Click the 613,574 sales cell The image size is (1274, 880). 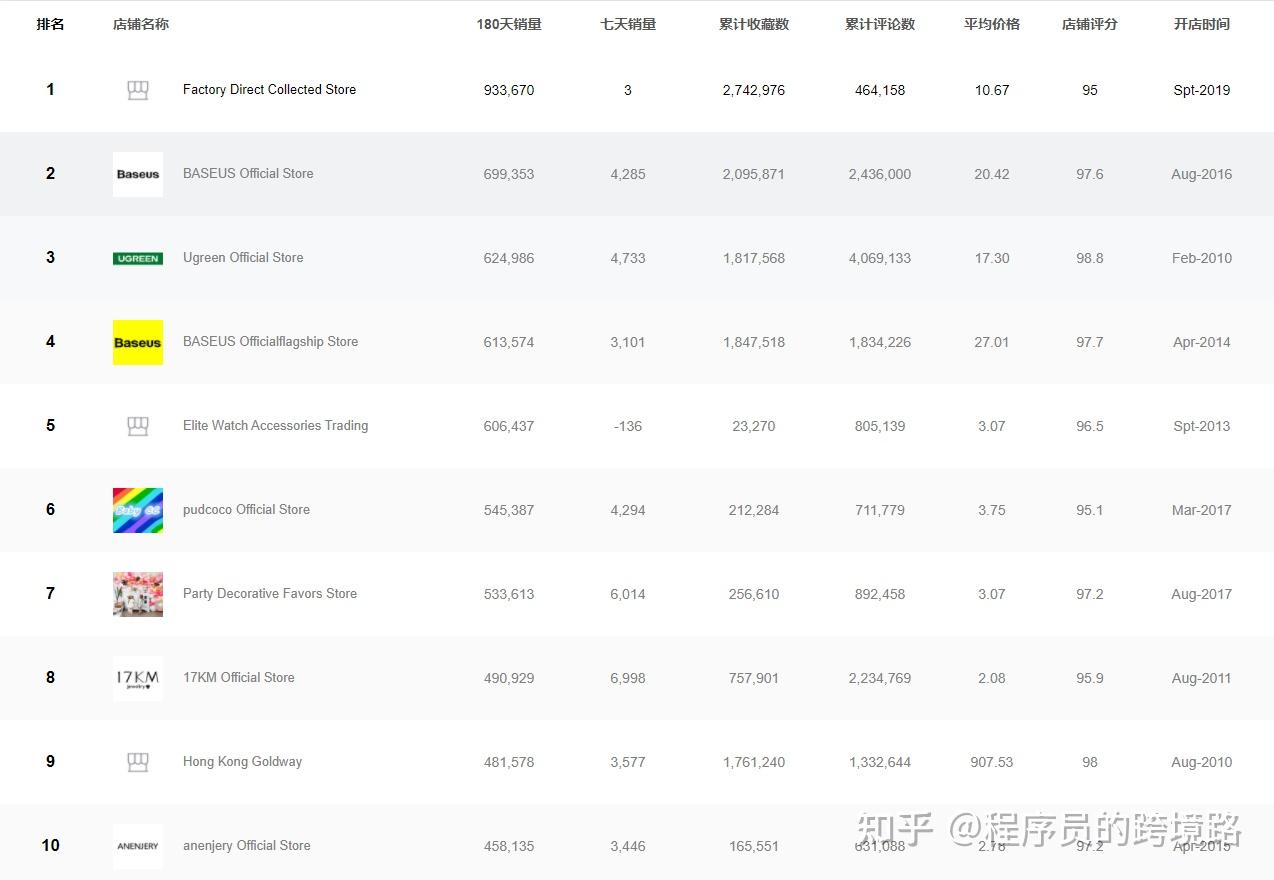[509, 342]
